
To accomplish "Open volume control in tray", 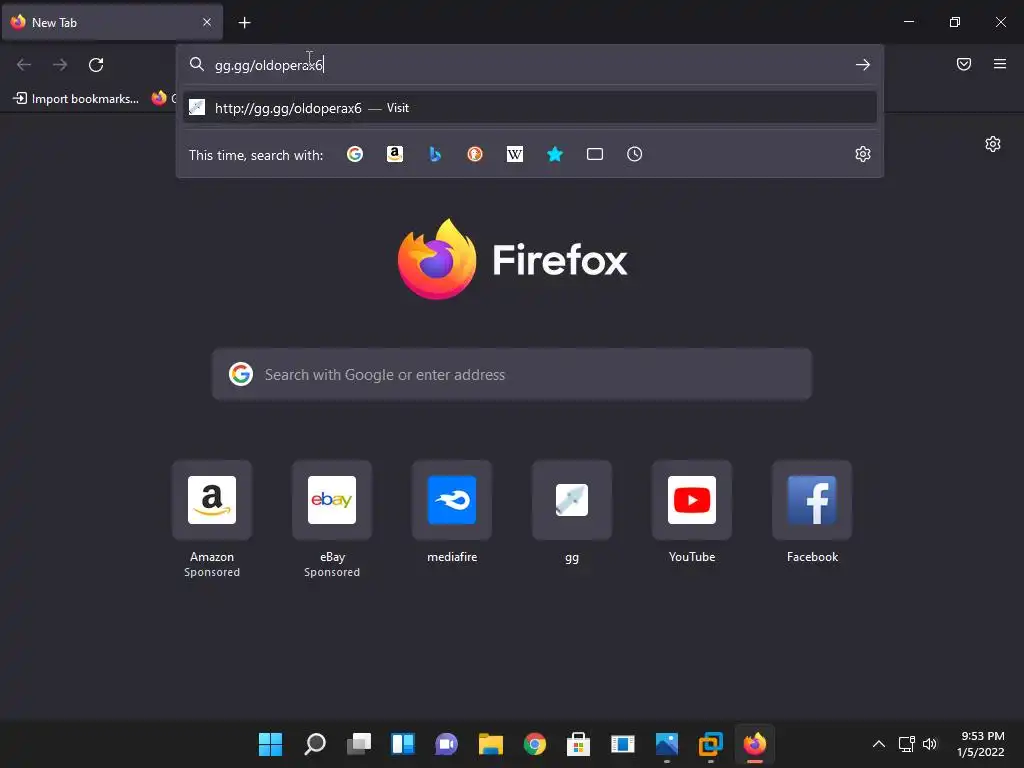I will click(929, 744).
